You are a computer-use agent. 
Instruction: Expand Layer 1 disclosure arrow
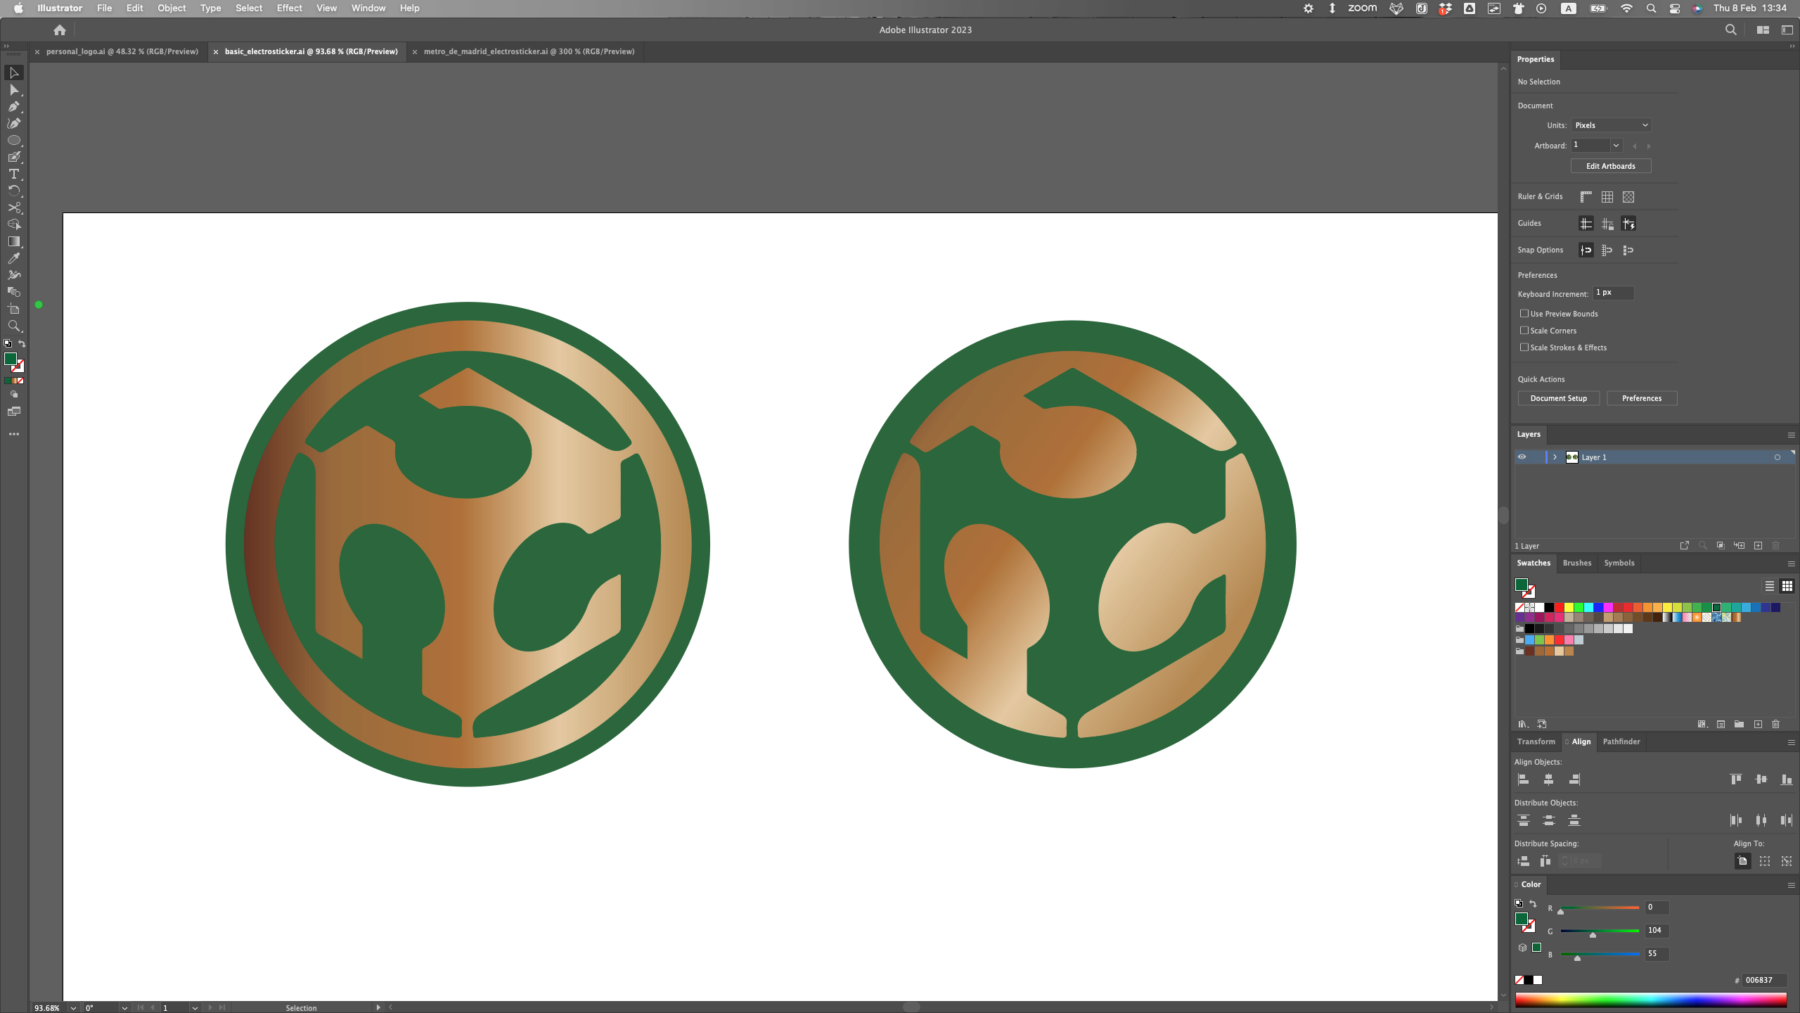(1555, 457)
